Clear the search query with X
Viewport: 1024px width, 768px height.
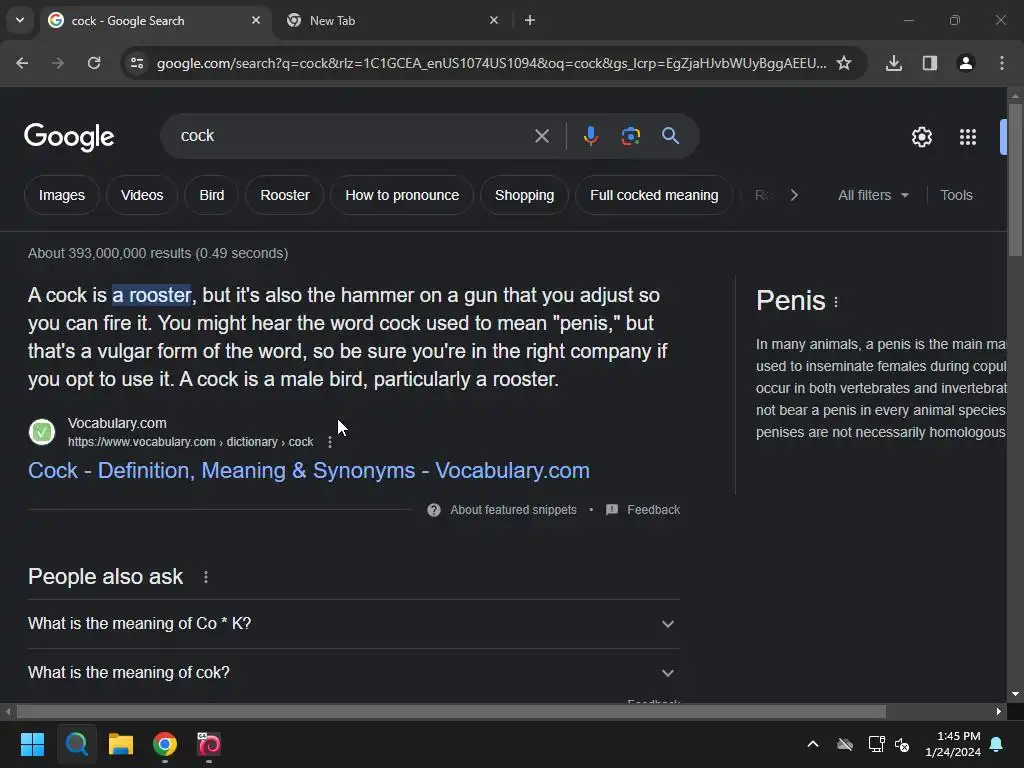[541, 136]
